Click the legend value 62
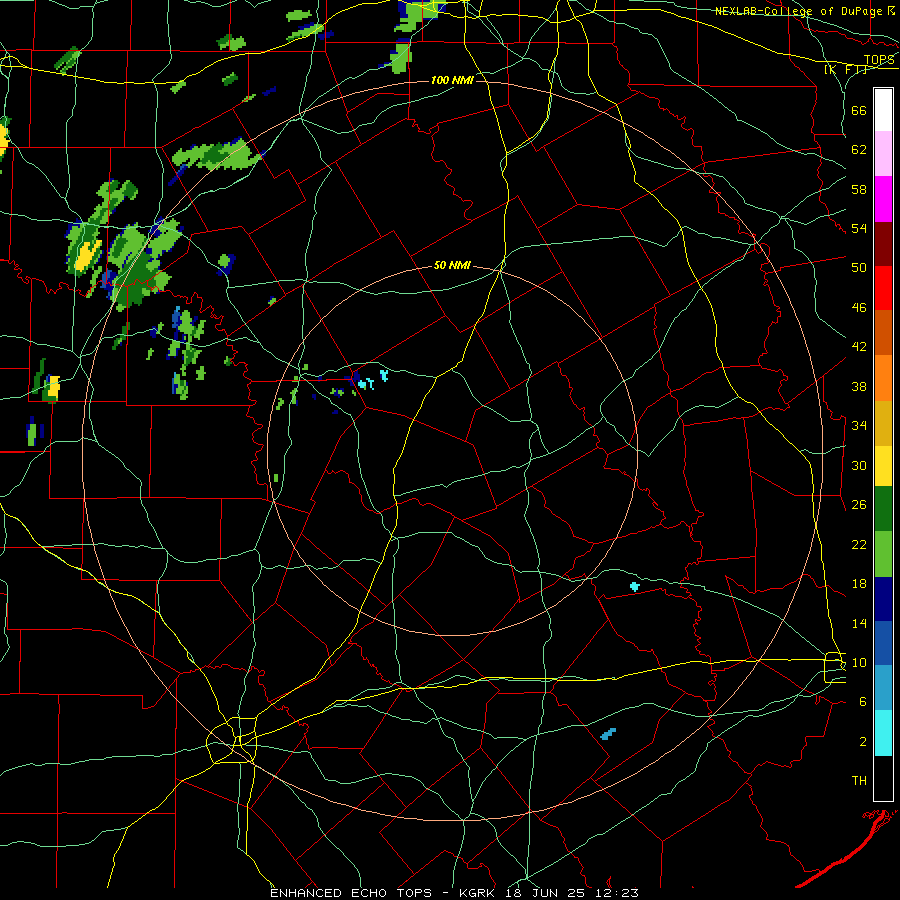The width and height of the screenshot is (900, 900). pyautogui.click(x=859, y=149)
